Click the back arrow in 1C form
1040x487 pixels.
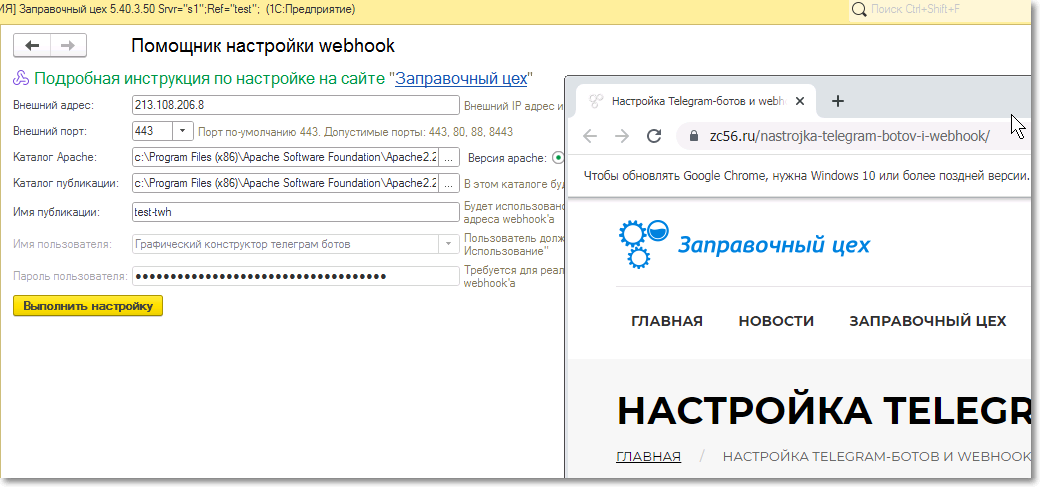(32, 46)
